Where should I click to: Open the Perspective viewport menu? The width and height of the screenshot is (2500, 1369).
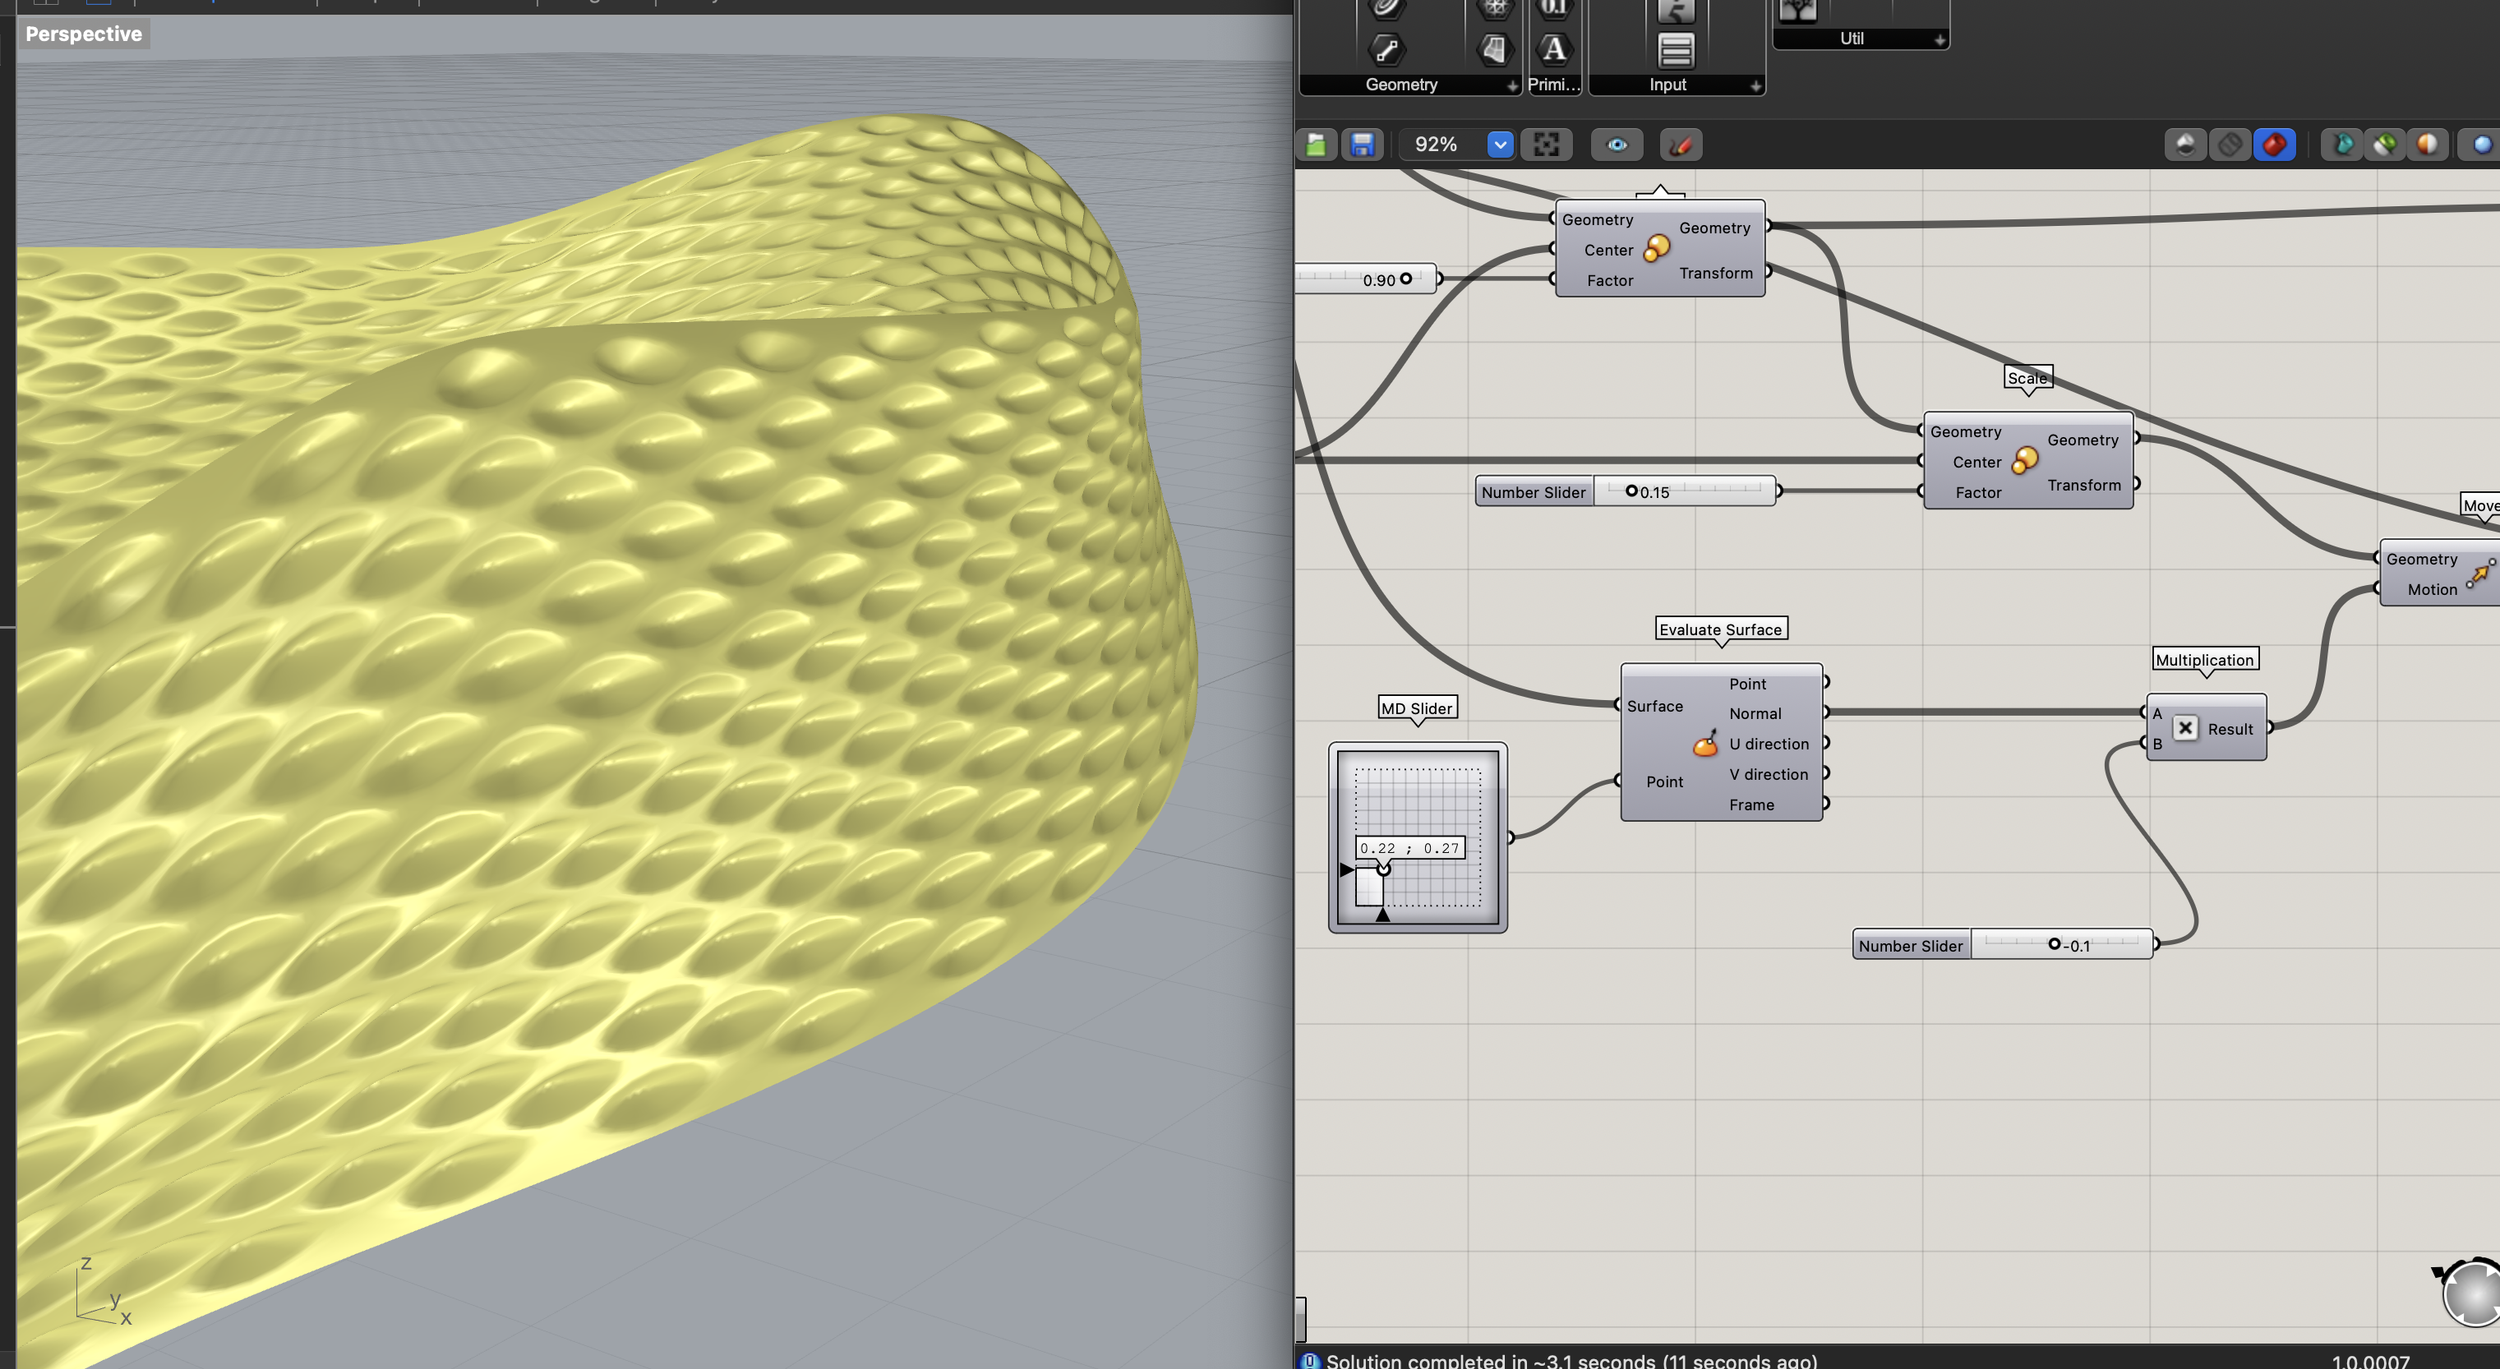pos(84,34)
